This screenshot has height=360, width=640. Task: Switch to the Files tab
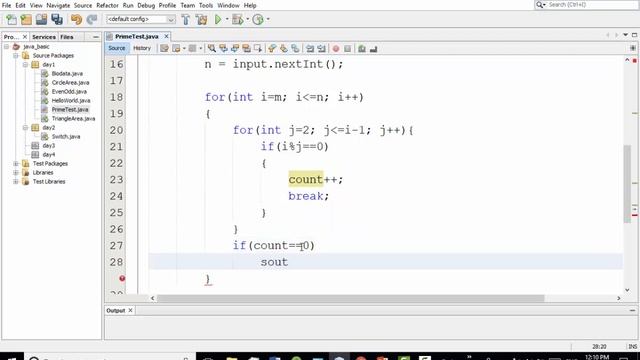(67, 37)
